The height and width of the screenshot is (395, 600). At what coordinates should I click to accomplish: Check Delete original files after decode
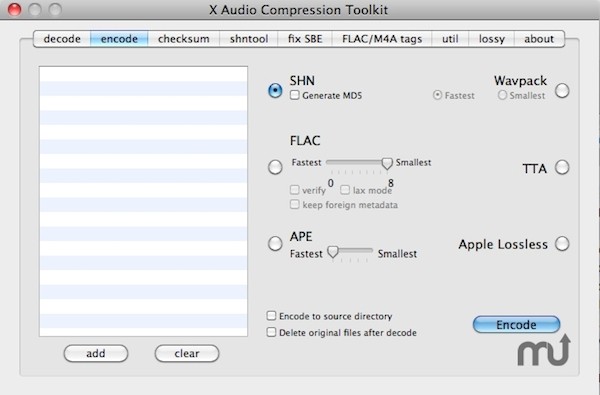(271, 332)
